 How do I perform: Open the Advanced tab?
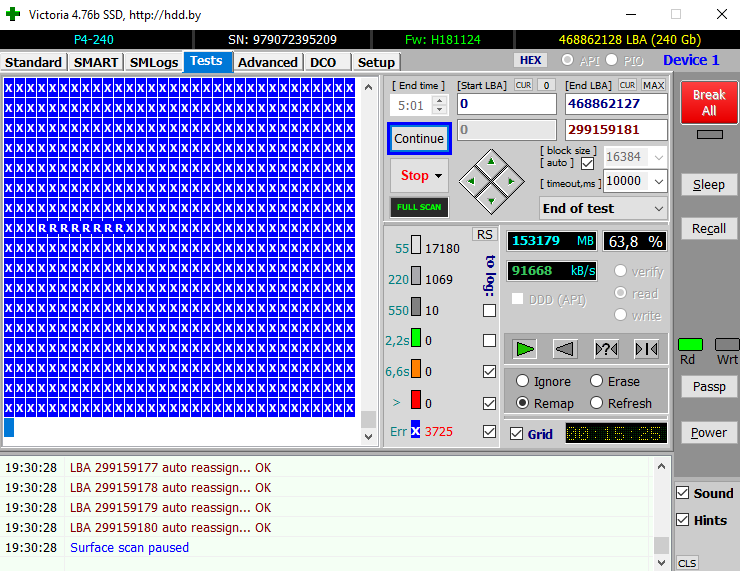268,62
